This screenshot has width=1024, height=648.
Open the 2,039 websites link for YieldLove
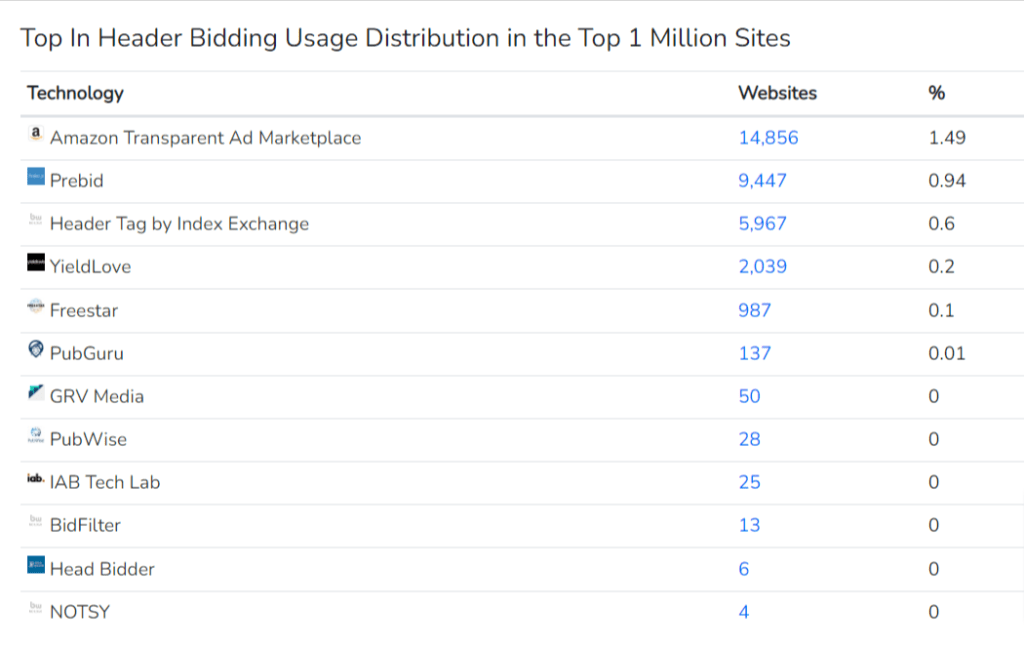pos(762,267)
